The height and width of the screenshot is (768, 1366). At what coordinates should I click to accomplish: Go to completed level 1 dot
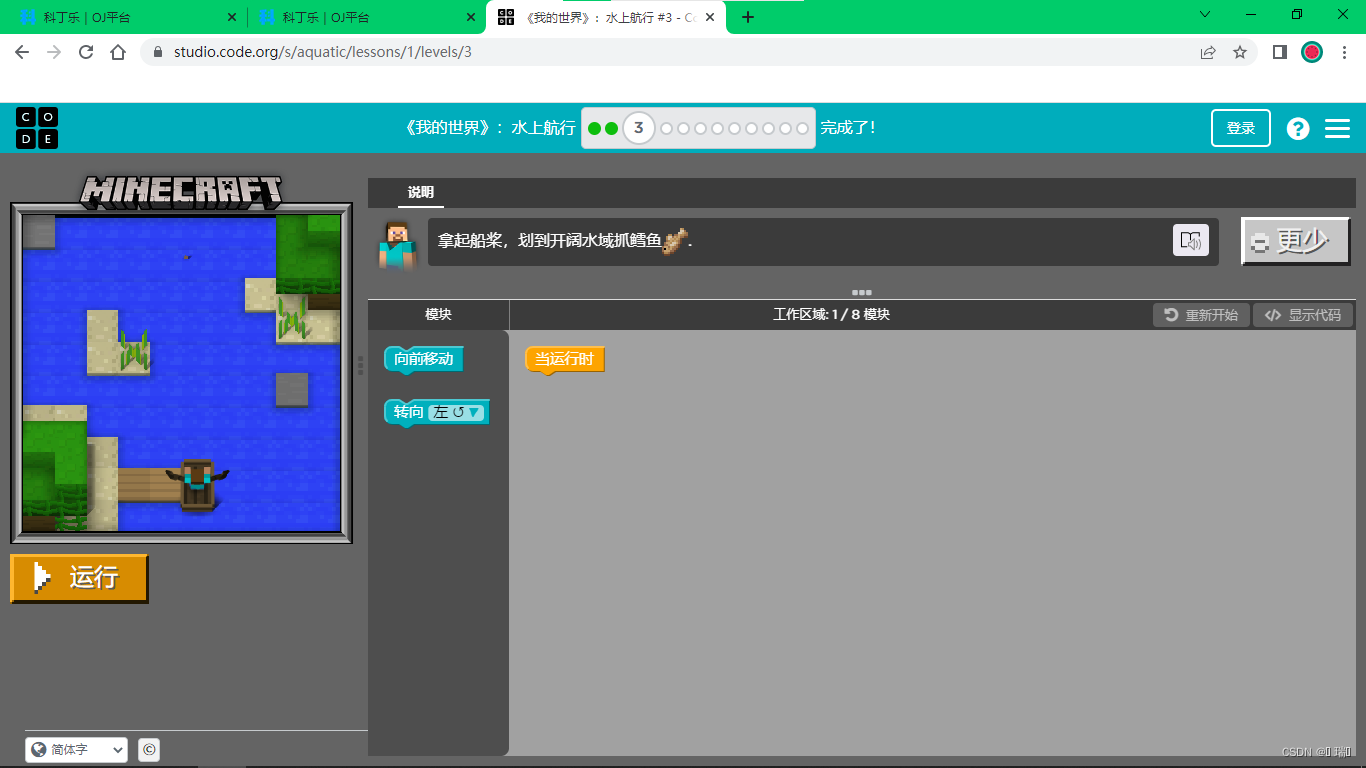[x=594, y=128]
